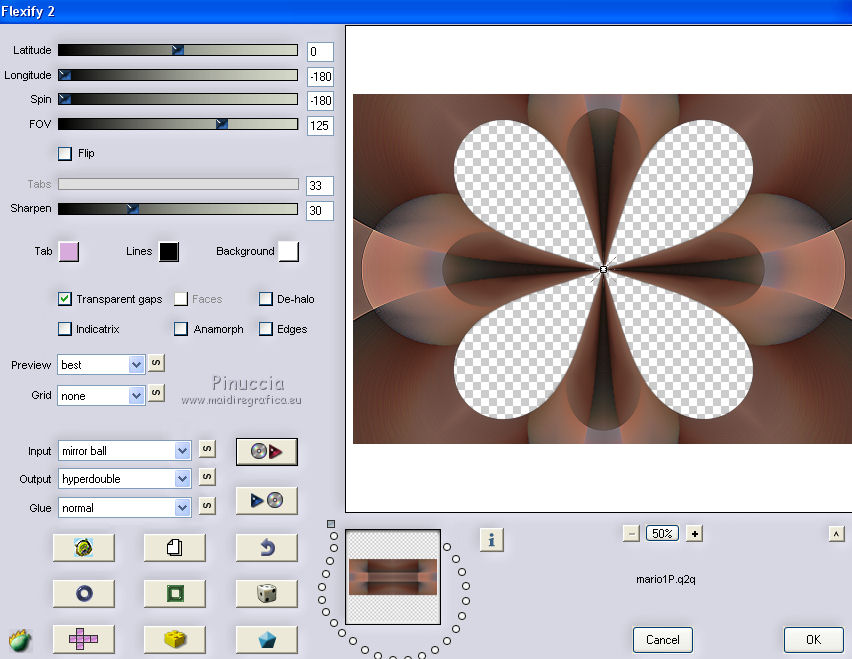Zoom out with the minus button

pyautogui.click(x=631, y=534)
